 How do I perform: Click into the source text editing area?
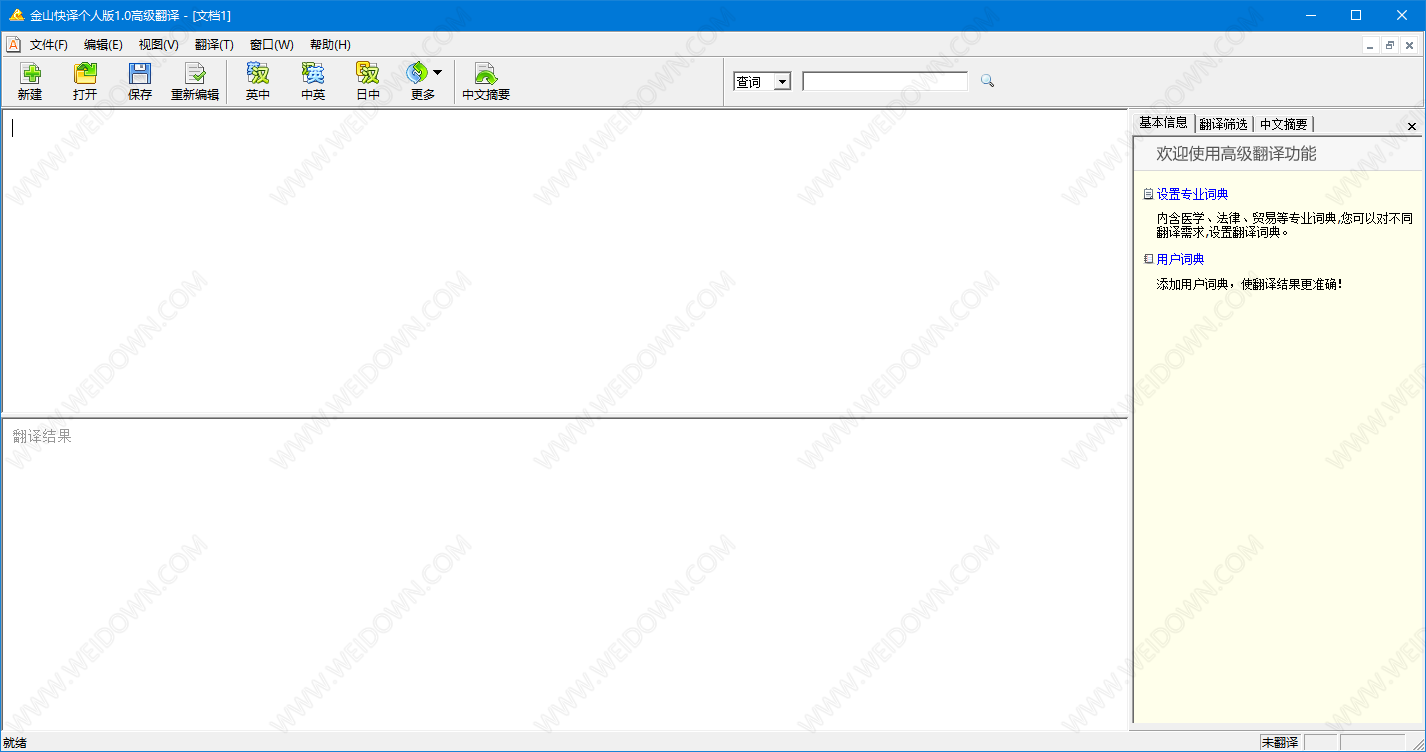(x=565, y=262)
